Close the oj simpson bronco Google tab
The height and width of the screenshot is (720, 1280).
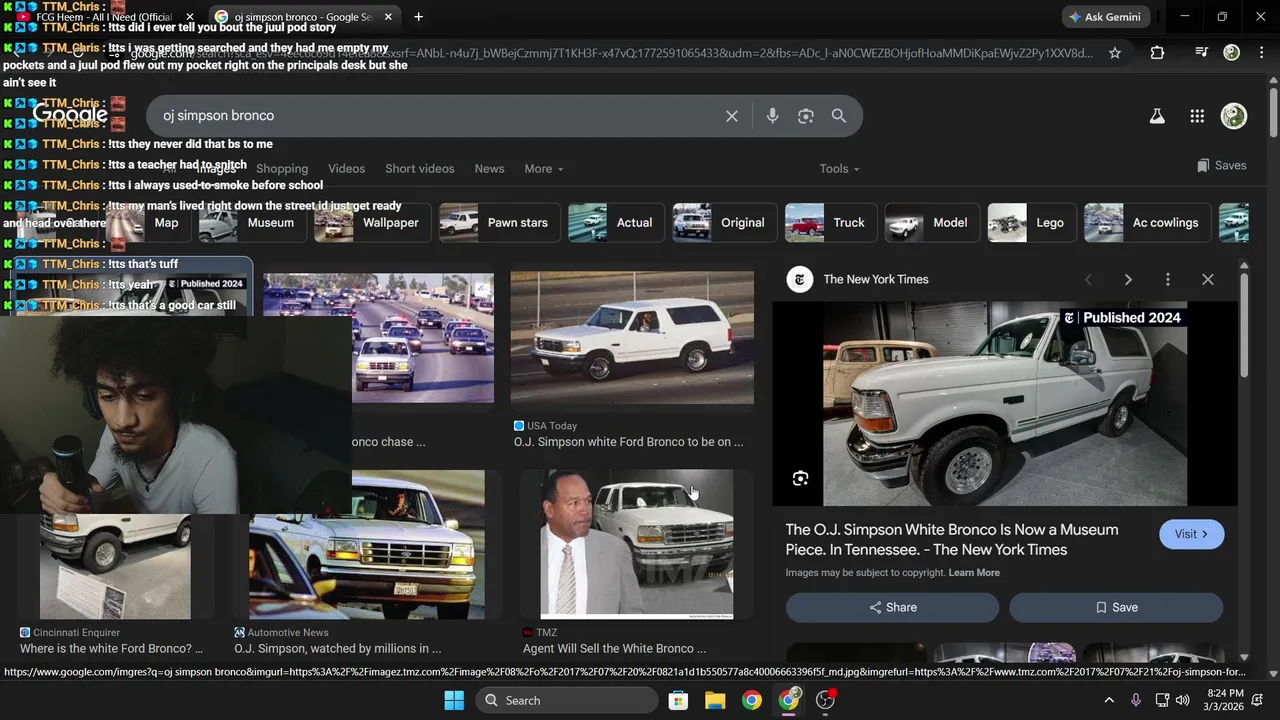[389, 17]
